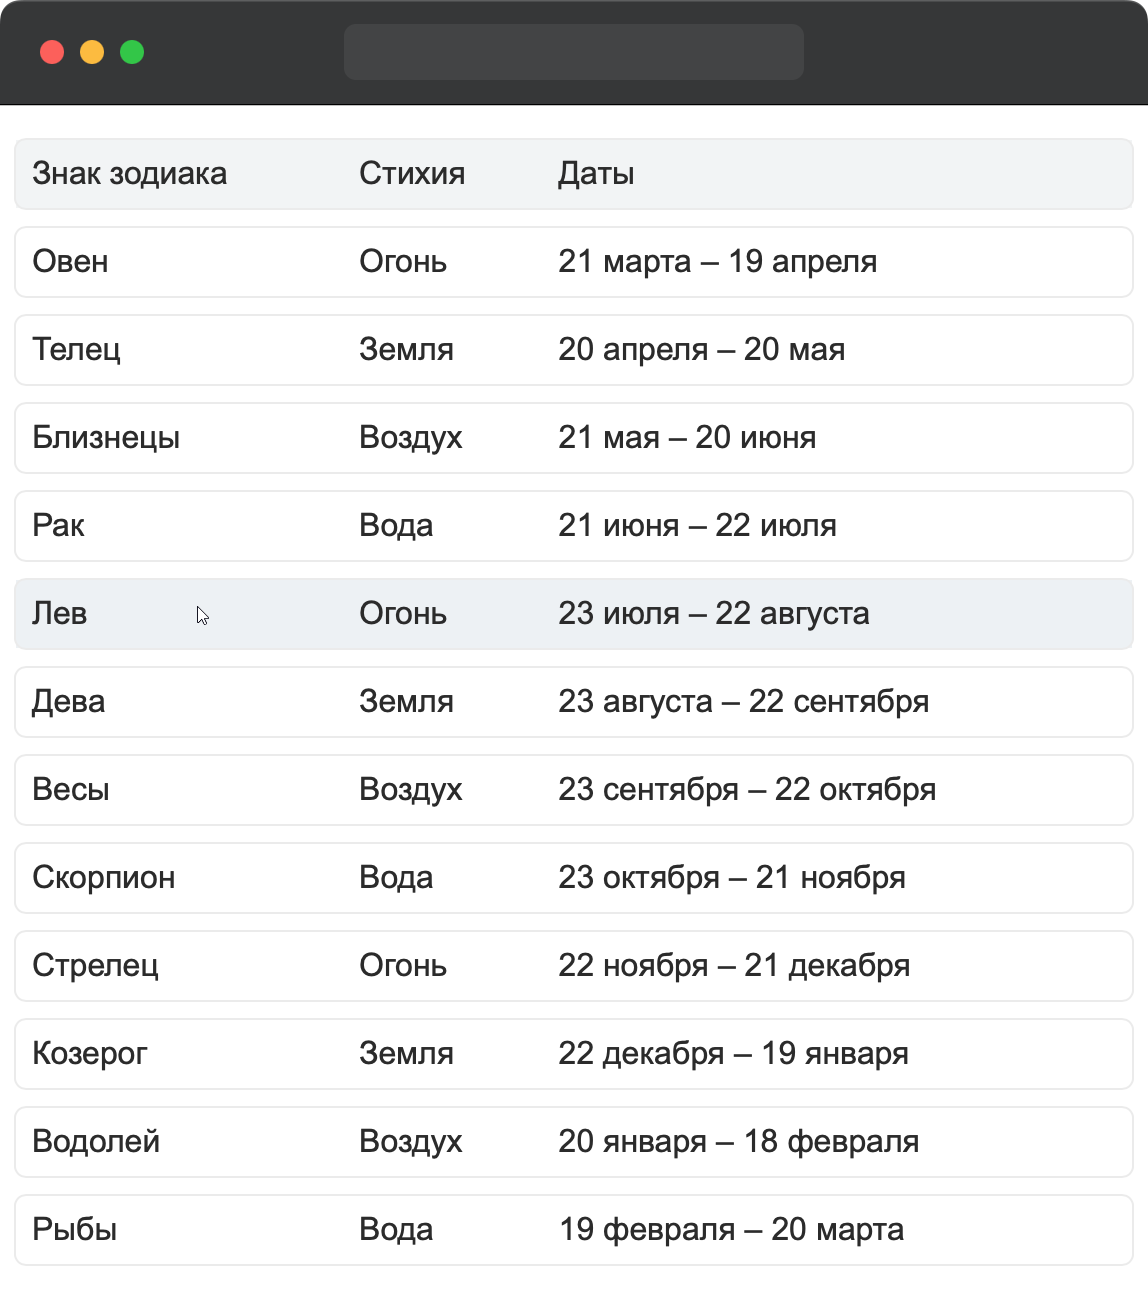Select the 'Весы' row
1148x1300 pixels.
pos(573,790)
